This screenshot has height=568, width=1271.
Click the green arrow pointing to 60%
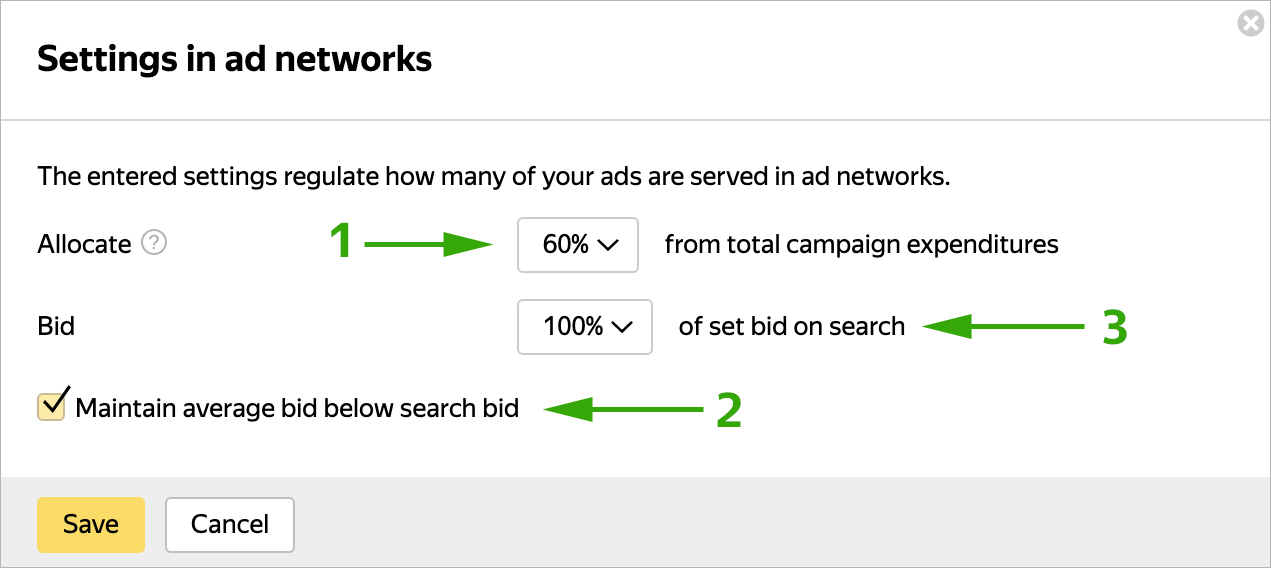pyautogui.click(x=430, y=244)
